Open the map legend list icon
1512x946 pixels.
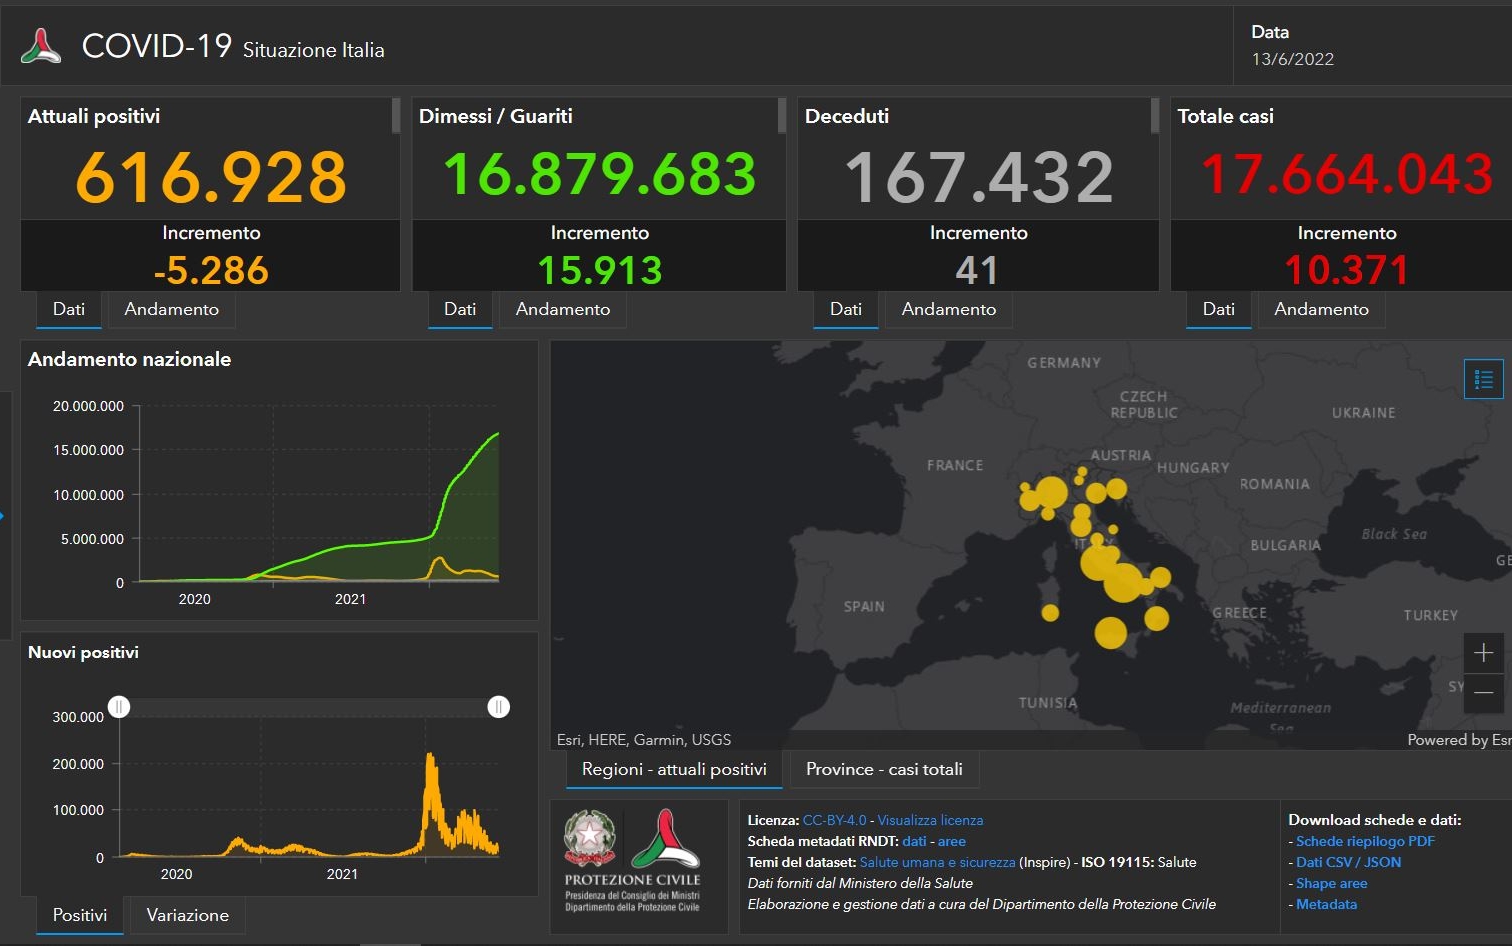coord(1483,379)
